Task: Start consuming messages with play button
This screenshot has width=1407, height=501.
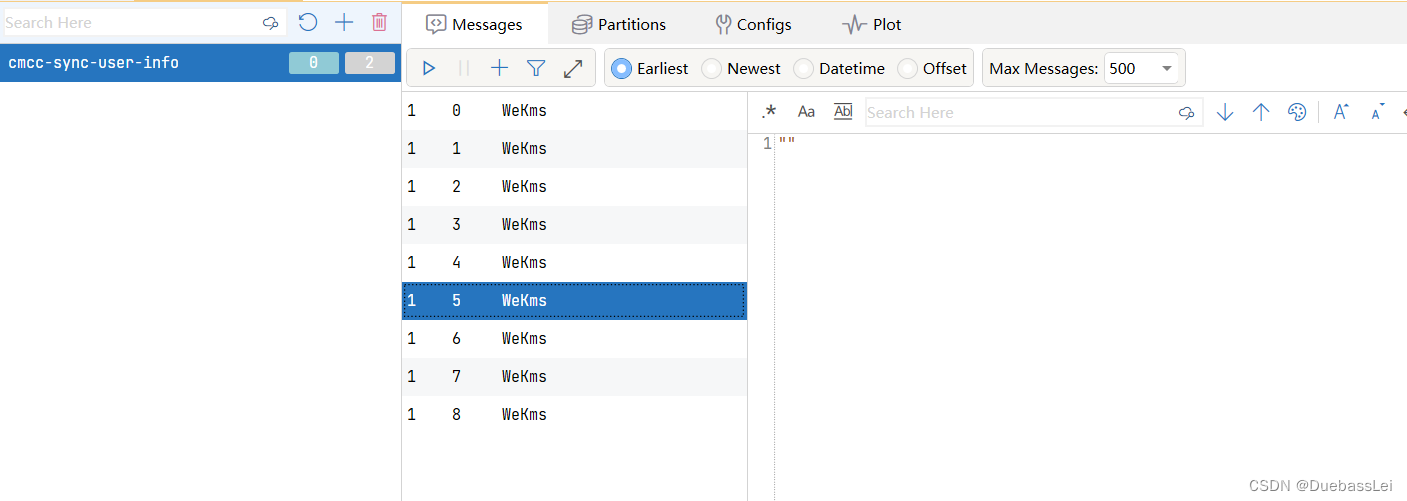Action: click(429, 68)
